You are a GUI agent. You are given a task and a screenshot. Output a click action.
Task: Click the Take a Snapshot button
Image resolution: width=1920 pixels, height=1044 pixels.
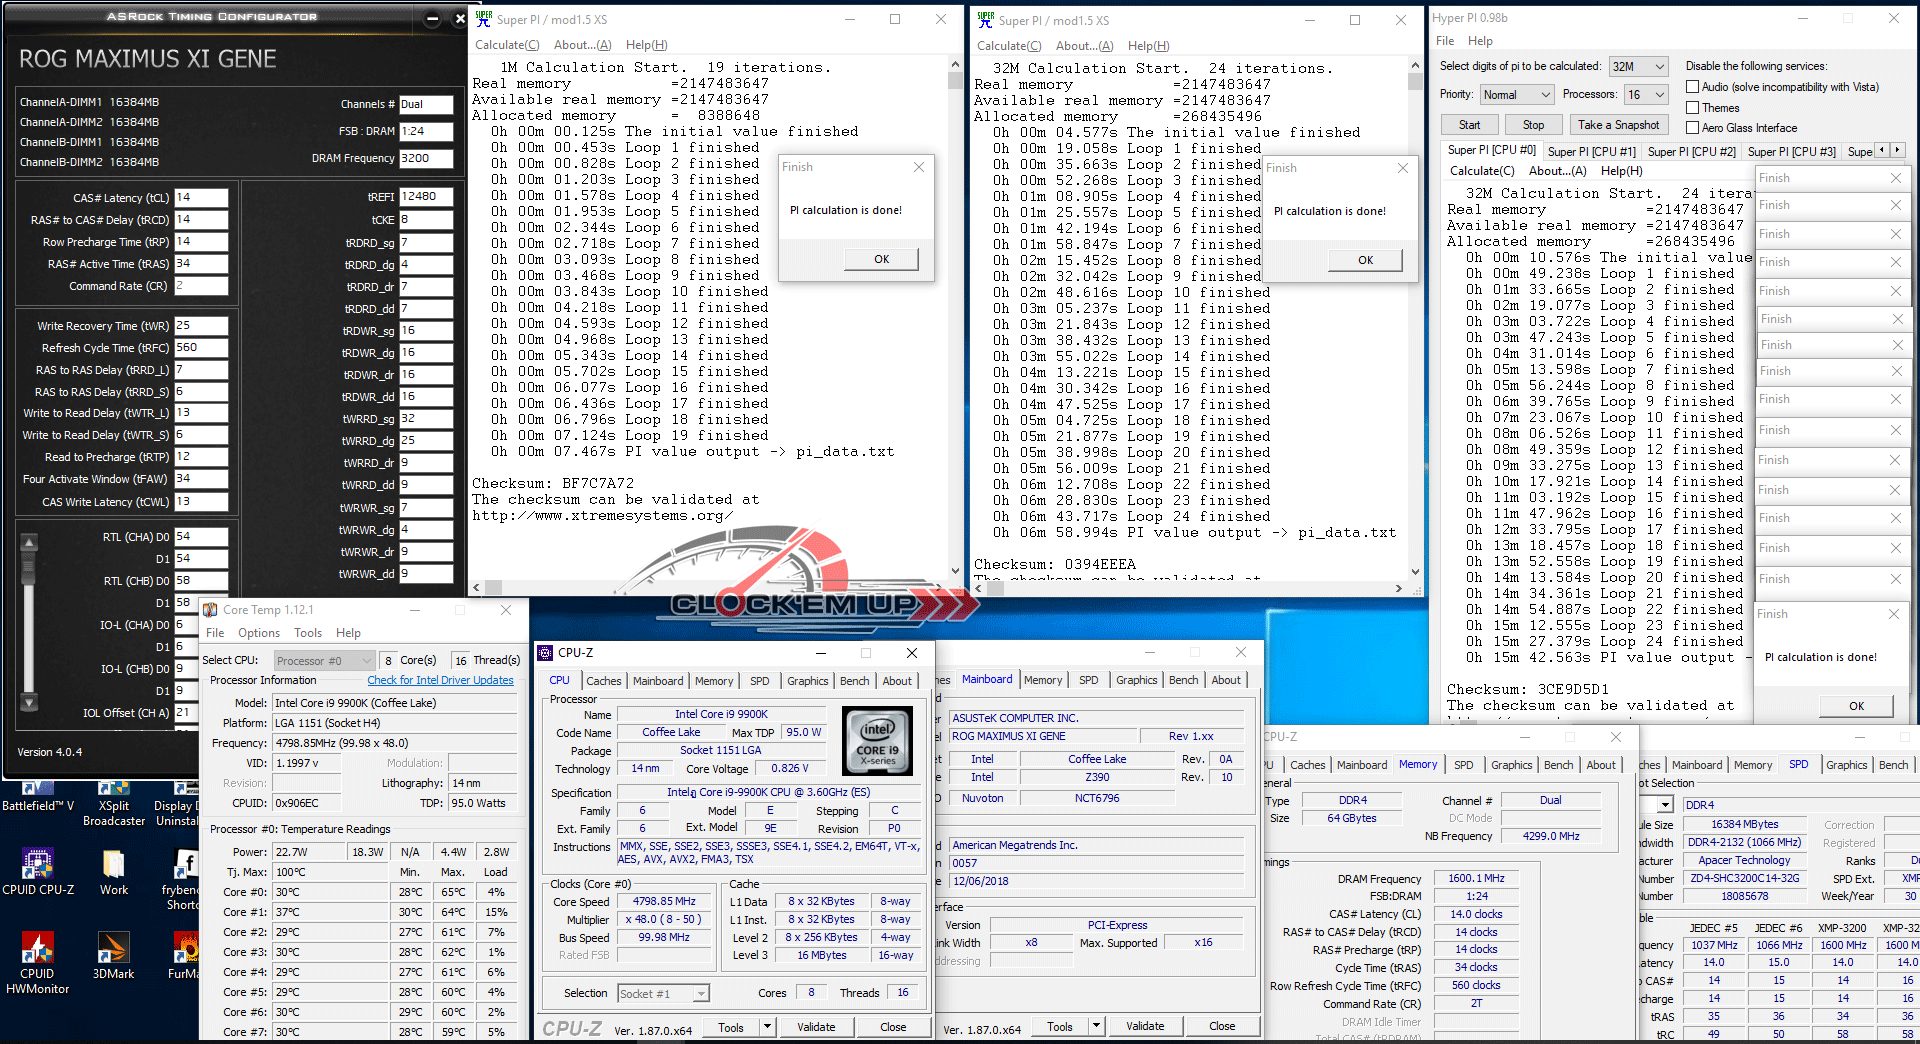(x=1618, y=125)
